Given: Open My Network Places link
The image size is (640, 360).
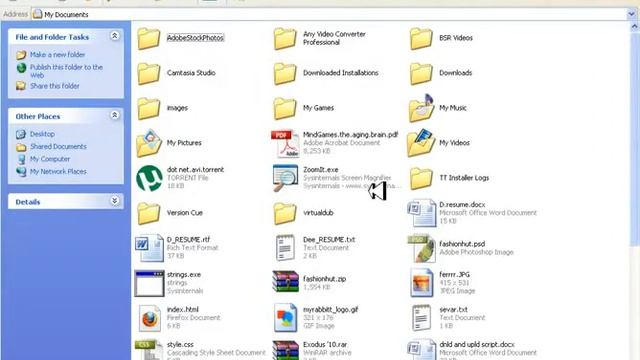Looking at the screenshot, I should click(58, 172).
